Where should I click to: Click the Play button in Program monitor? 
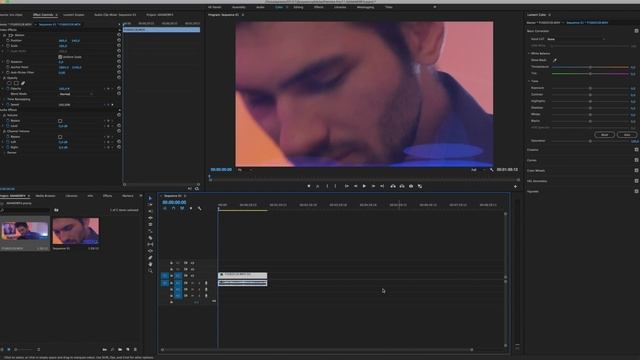[x=364, y=186]
